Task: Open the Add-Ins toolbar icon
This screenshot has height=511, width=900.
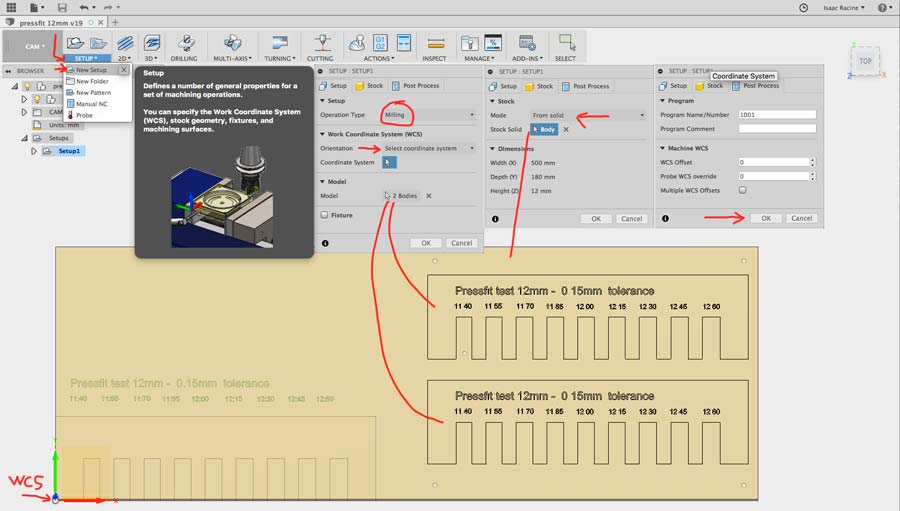Action: (527, 43)
